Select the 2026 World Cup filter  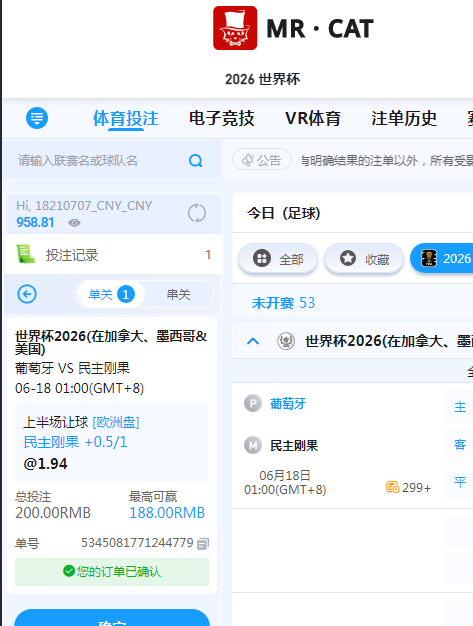441,259
